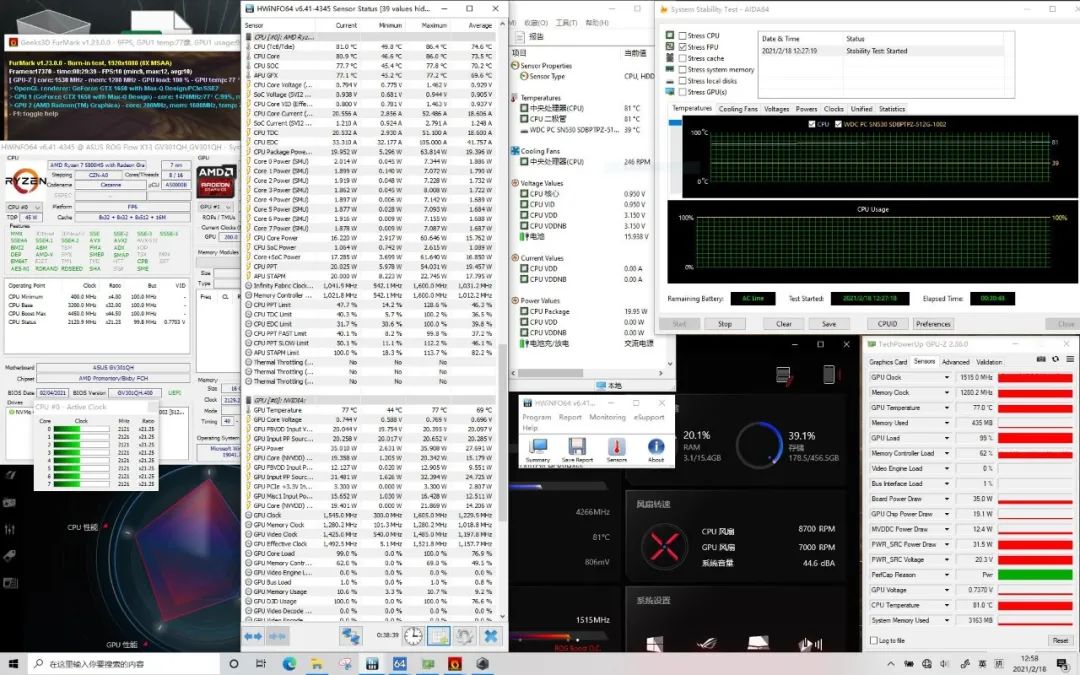Switch to the Graphics Card tab in GPU-Z
Viewport: 1080px width, 675px height.
click(x=888, y=362)
